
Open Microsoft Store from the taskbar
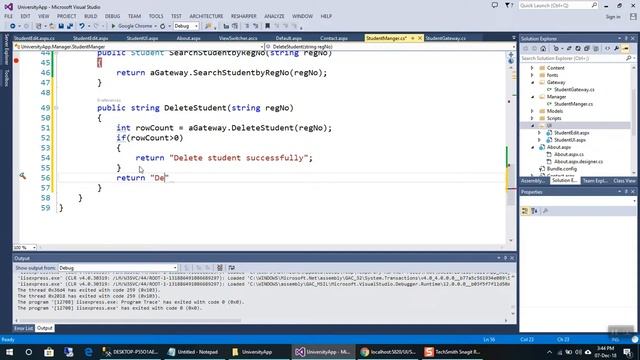49,352
